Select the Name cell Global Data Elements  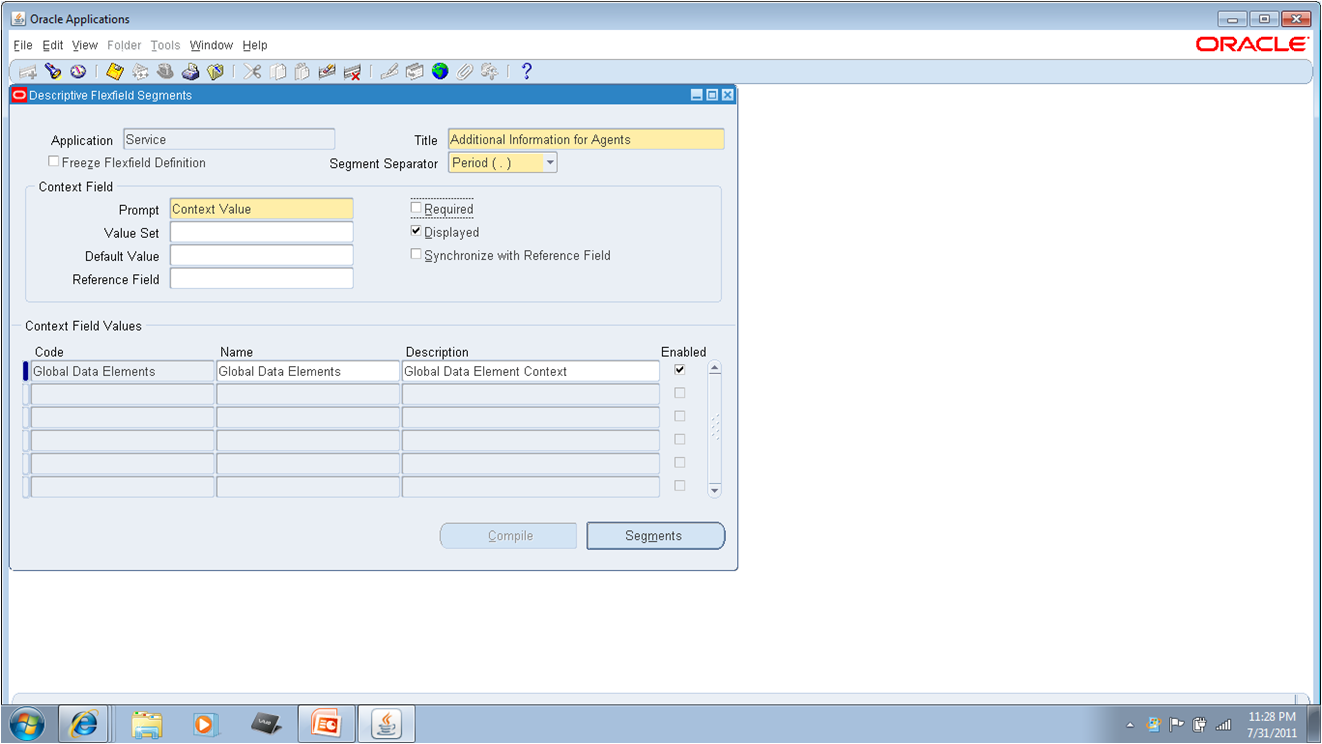[x=308, y=371]
